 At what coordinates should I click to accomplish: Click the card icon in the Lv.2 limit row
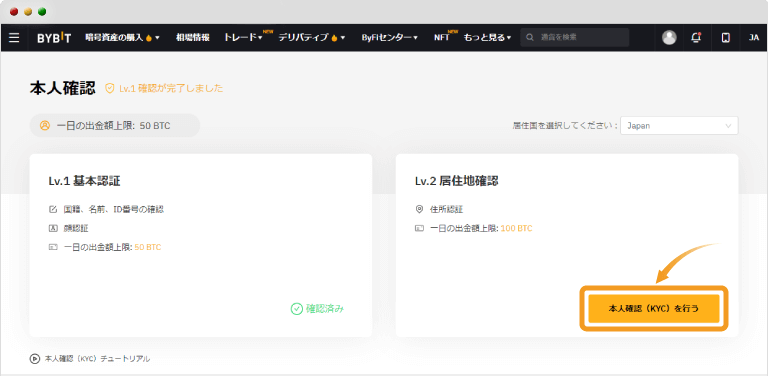(x=419, y=228)
